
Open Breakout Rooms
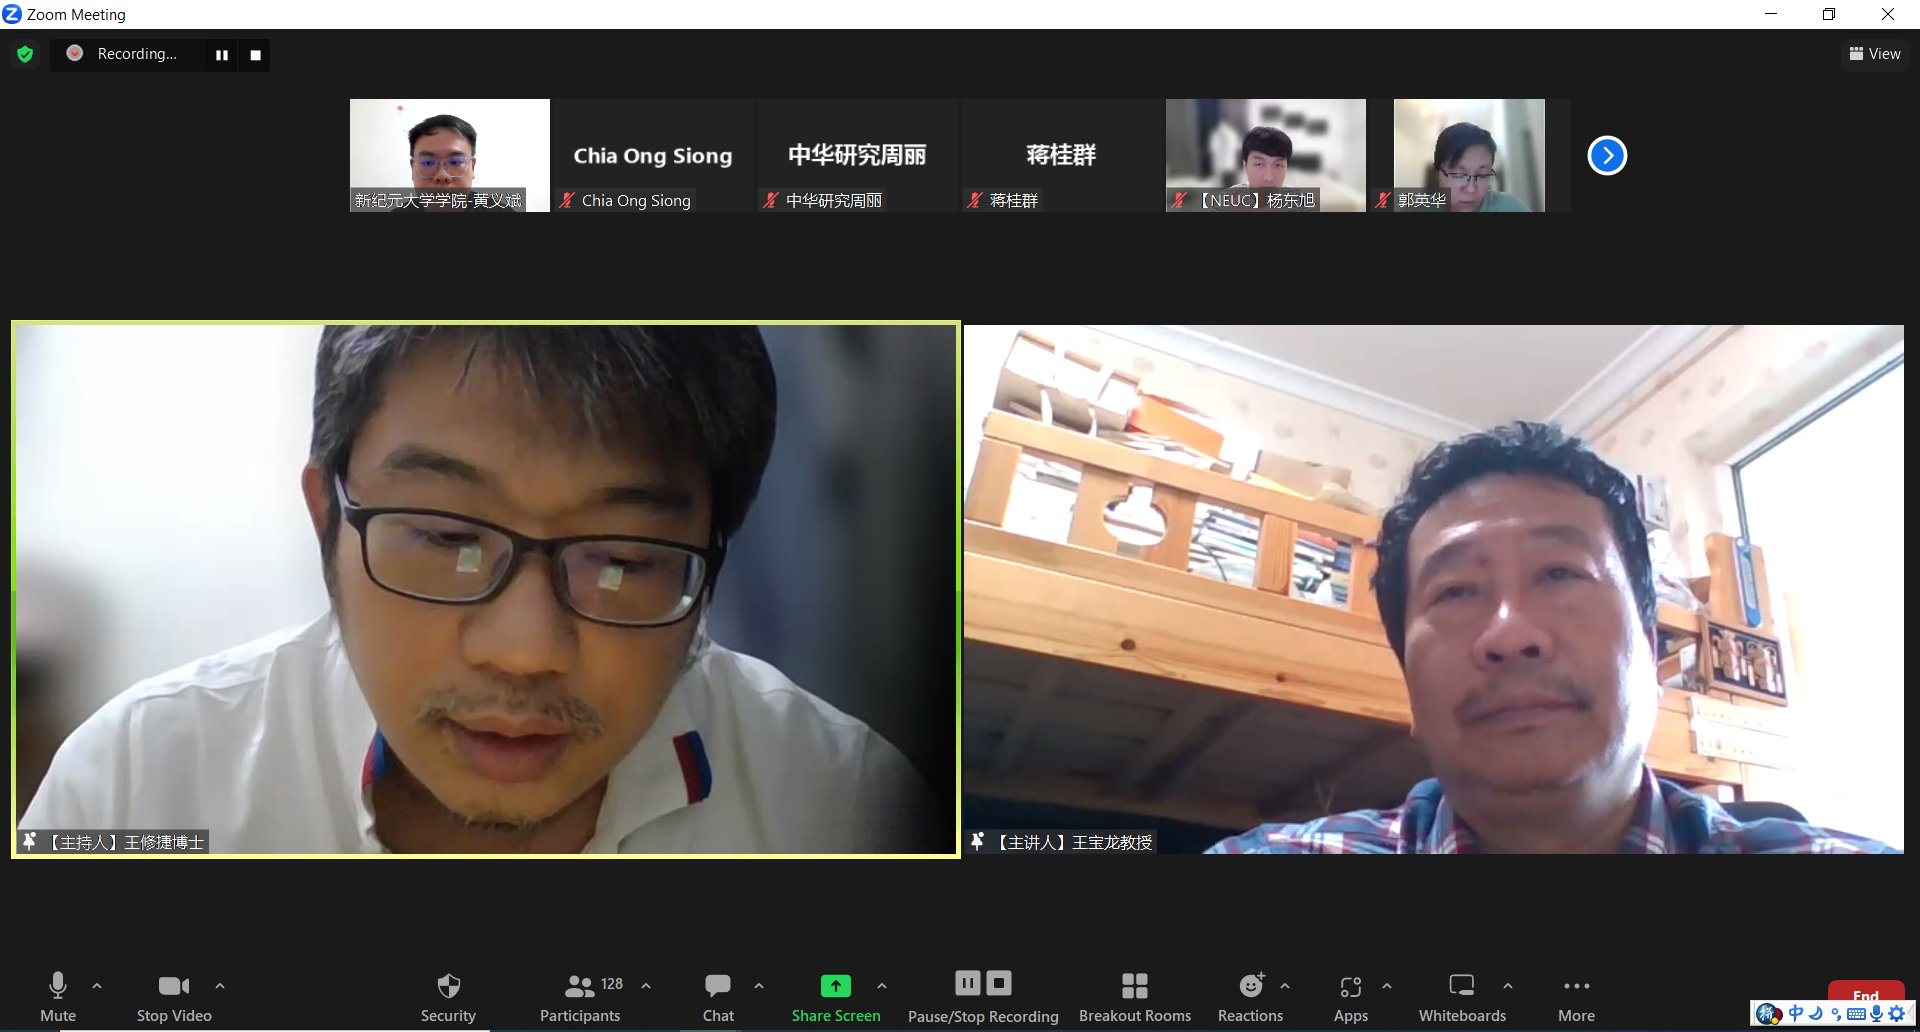click(x=1135, y=997)
